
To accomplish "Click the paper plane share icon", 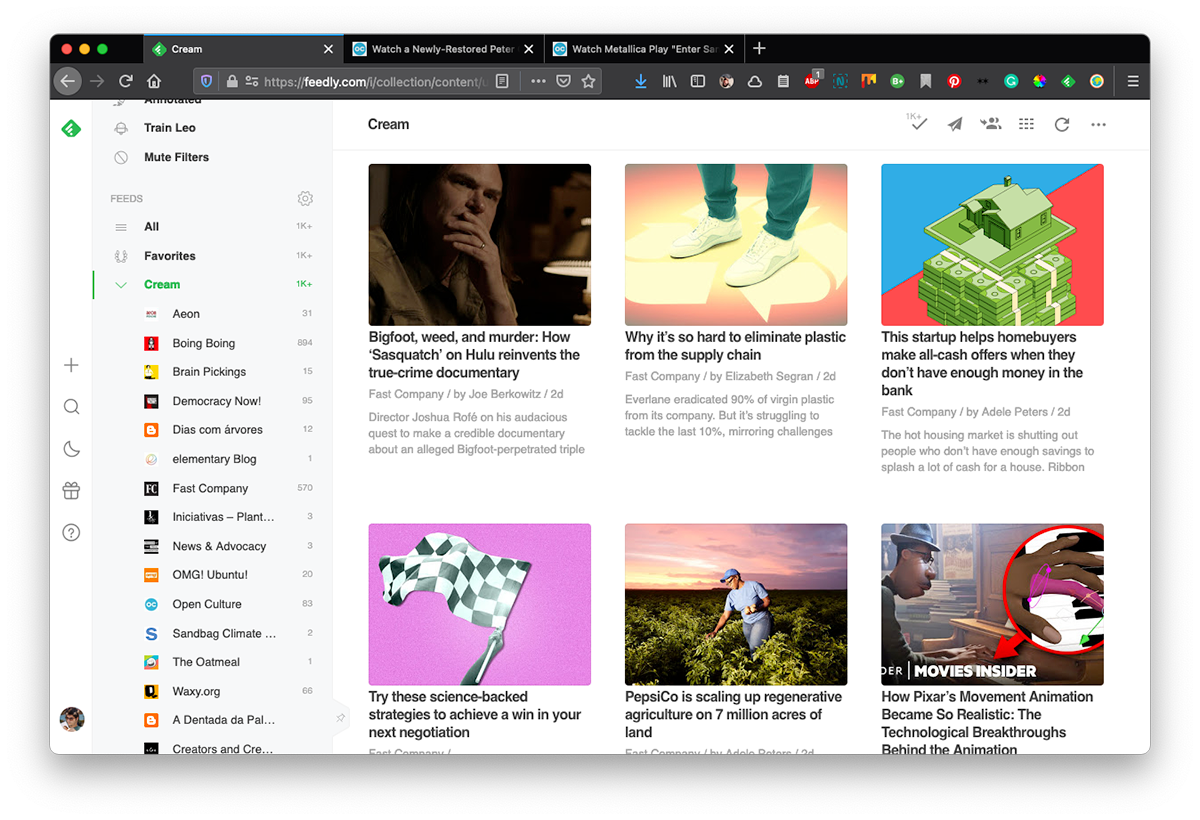I will tap(955, 125).
